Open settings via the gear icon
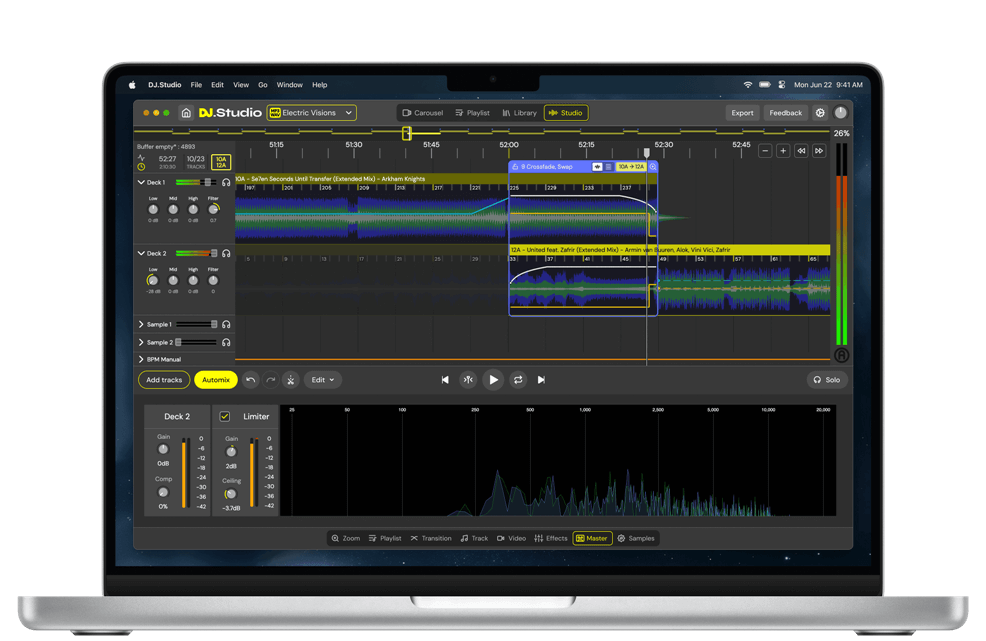 tap(820, 113)
